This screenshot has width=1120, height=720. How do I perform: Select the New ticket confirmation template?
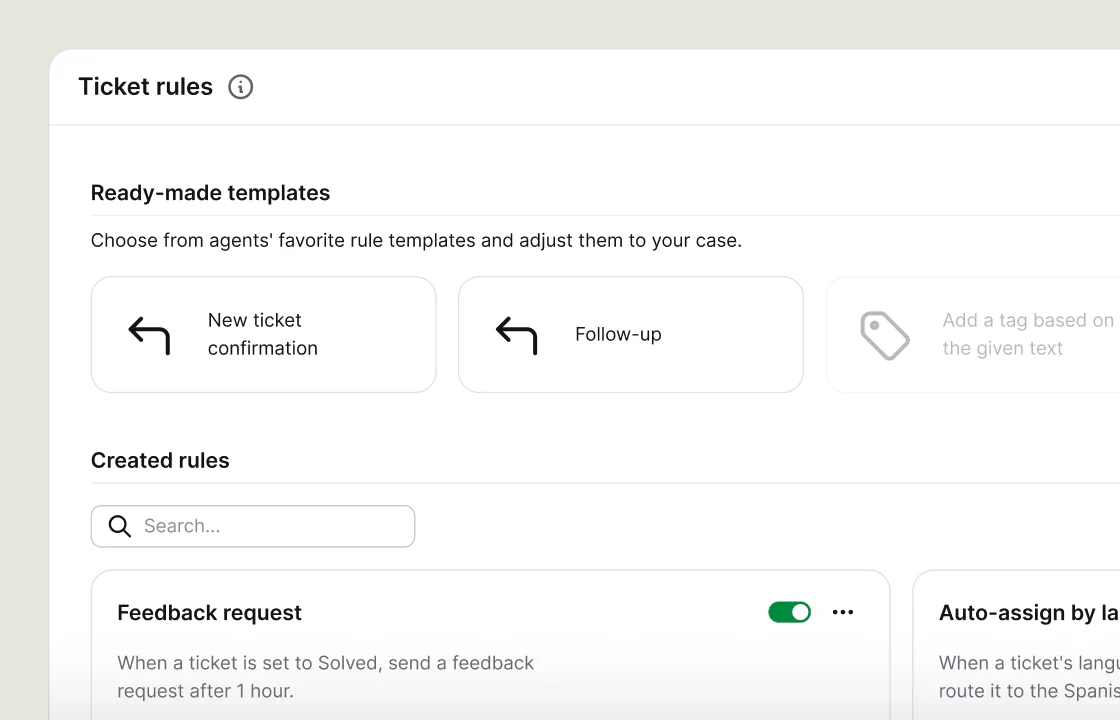(264, 334)
